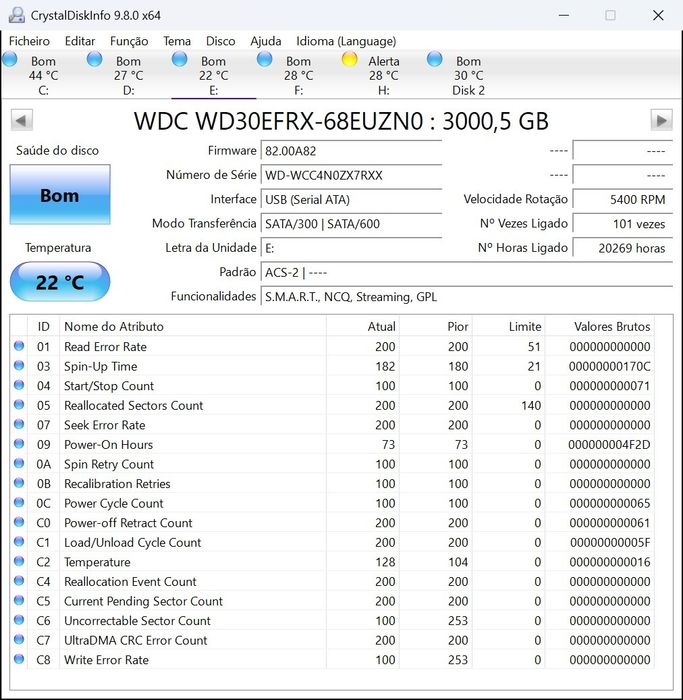Click status dot for Reallocation Event Count
Screen dimensions: 683x700
[19, 581]
